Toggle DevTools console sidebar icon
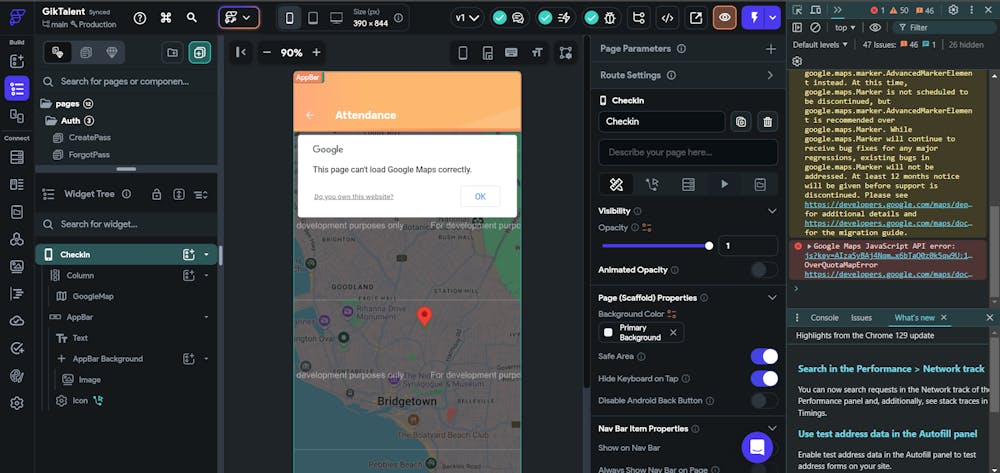 point(797,27)
